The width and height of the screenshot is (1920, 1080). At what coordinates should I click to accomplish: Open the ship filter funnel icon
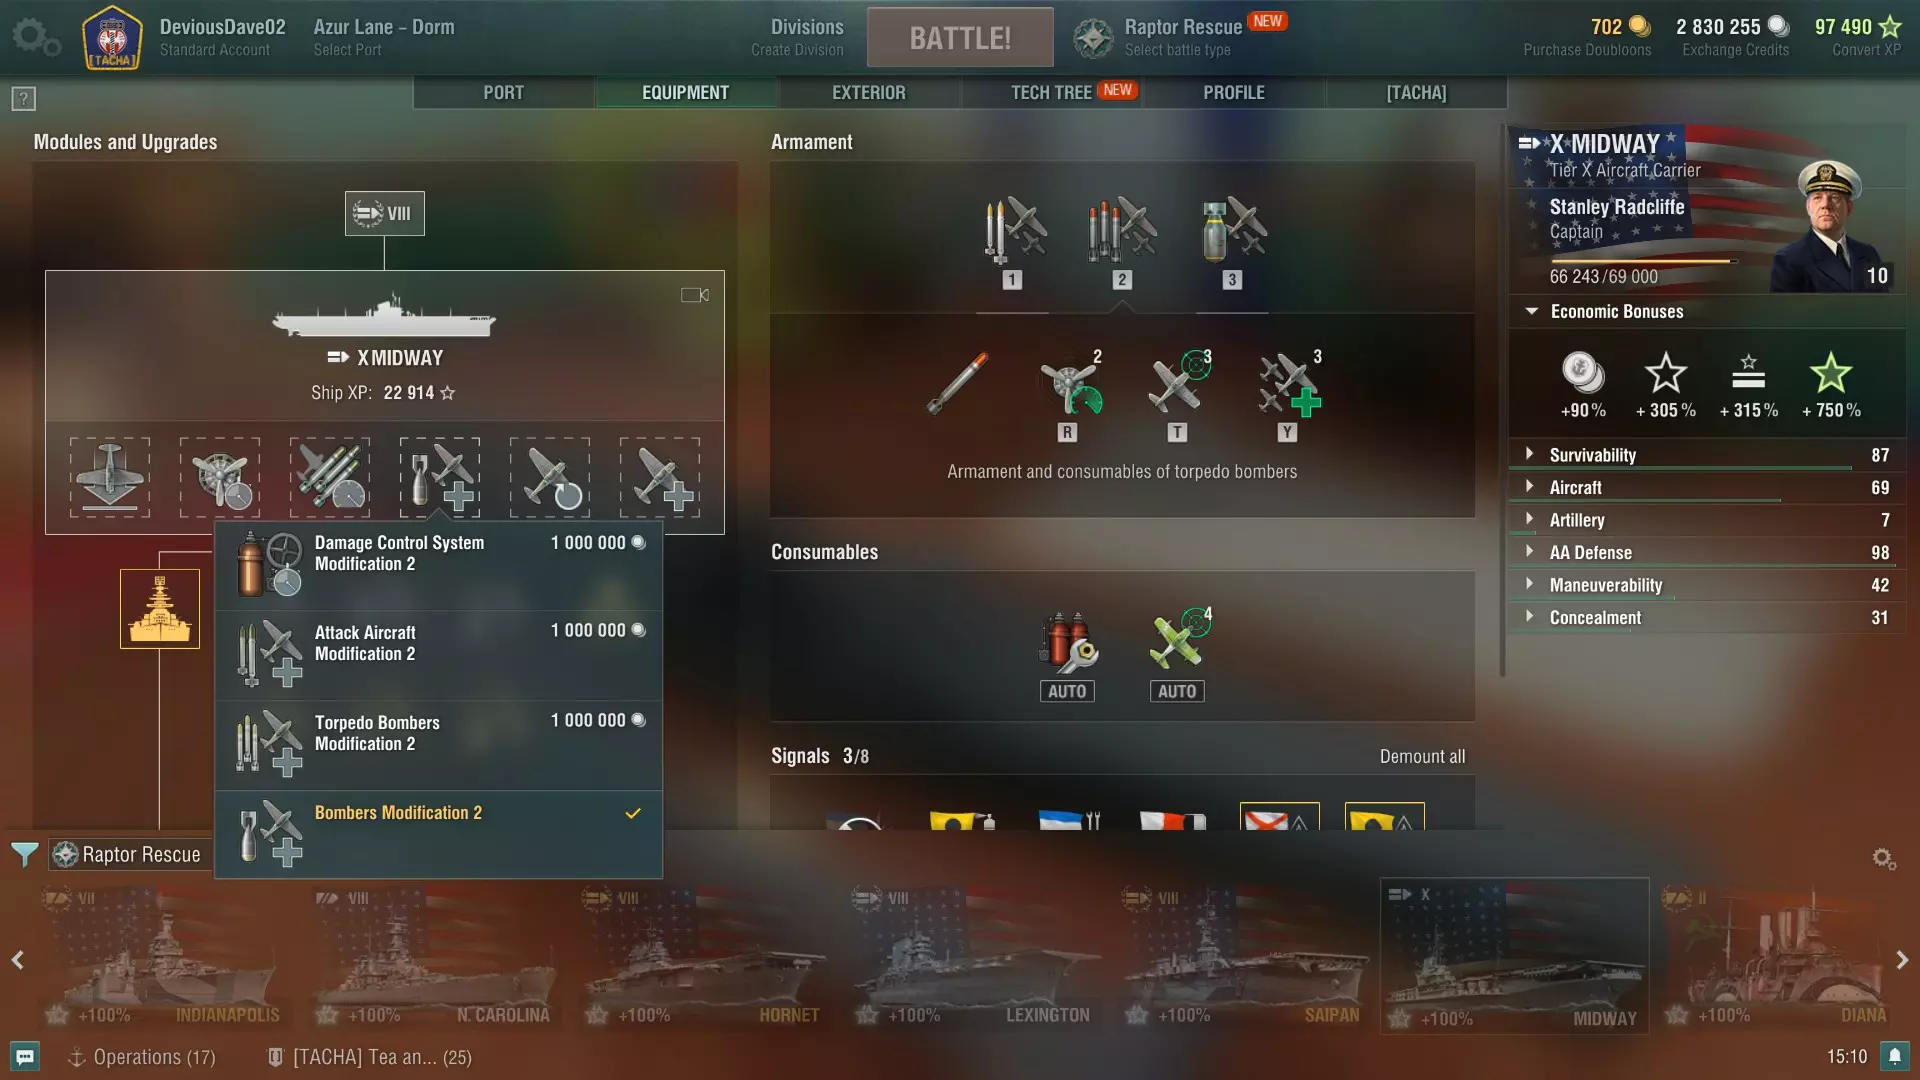(25, 854)
